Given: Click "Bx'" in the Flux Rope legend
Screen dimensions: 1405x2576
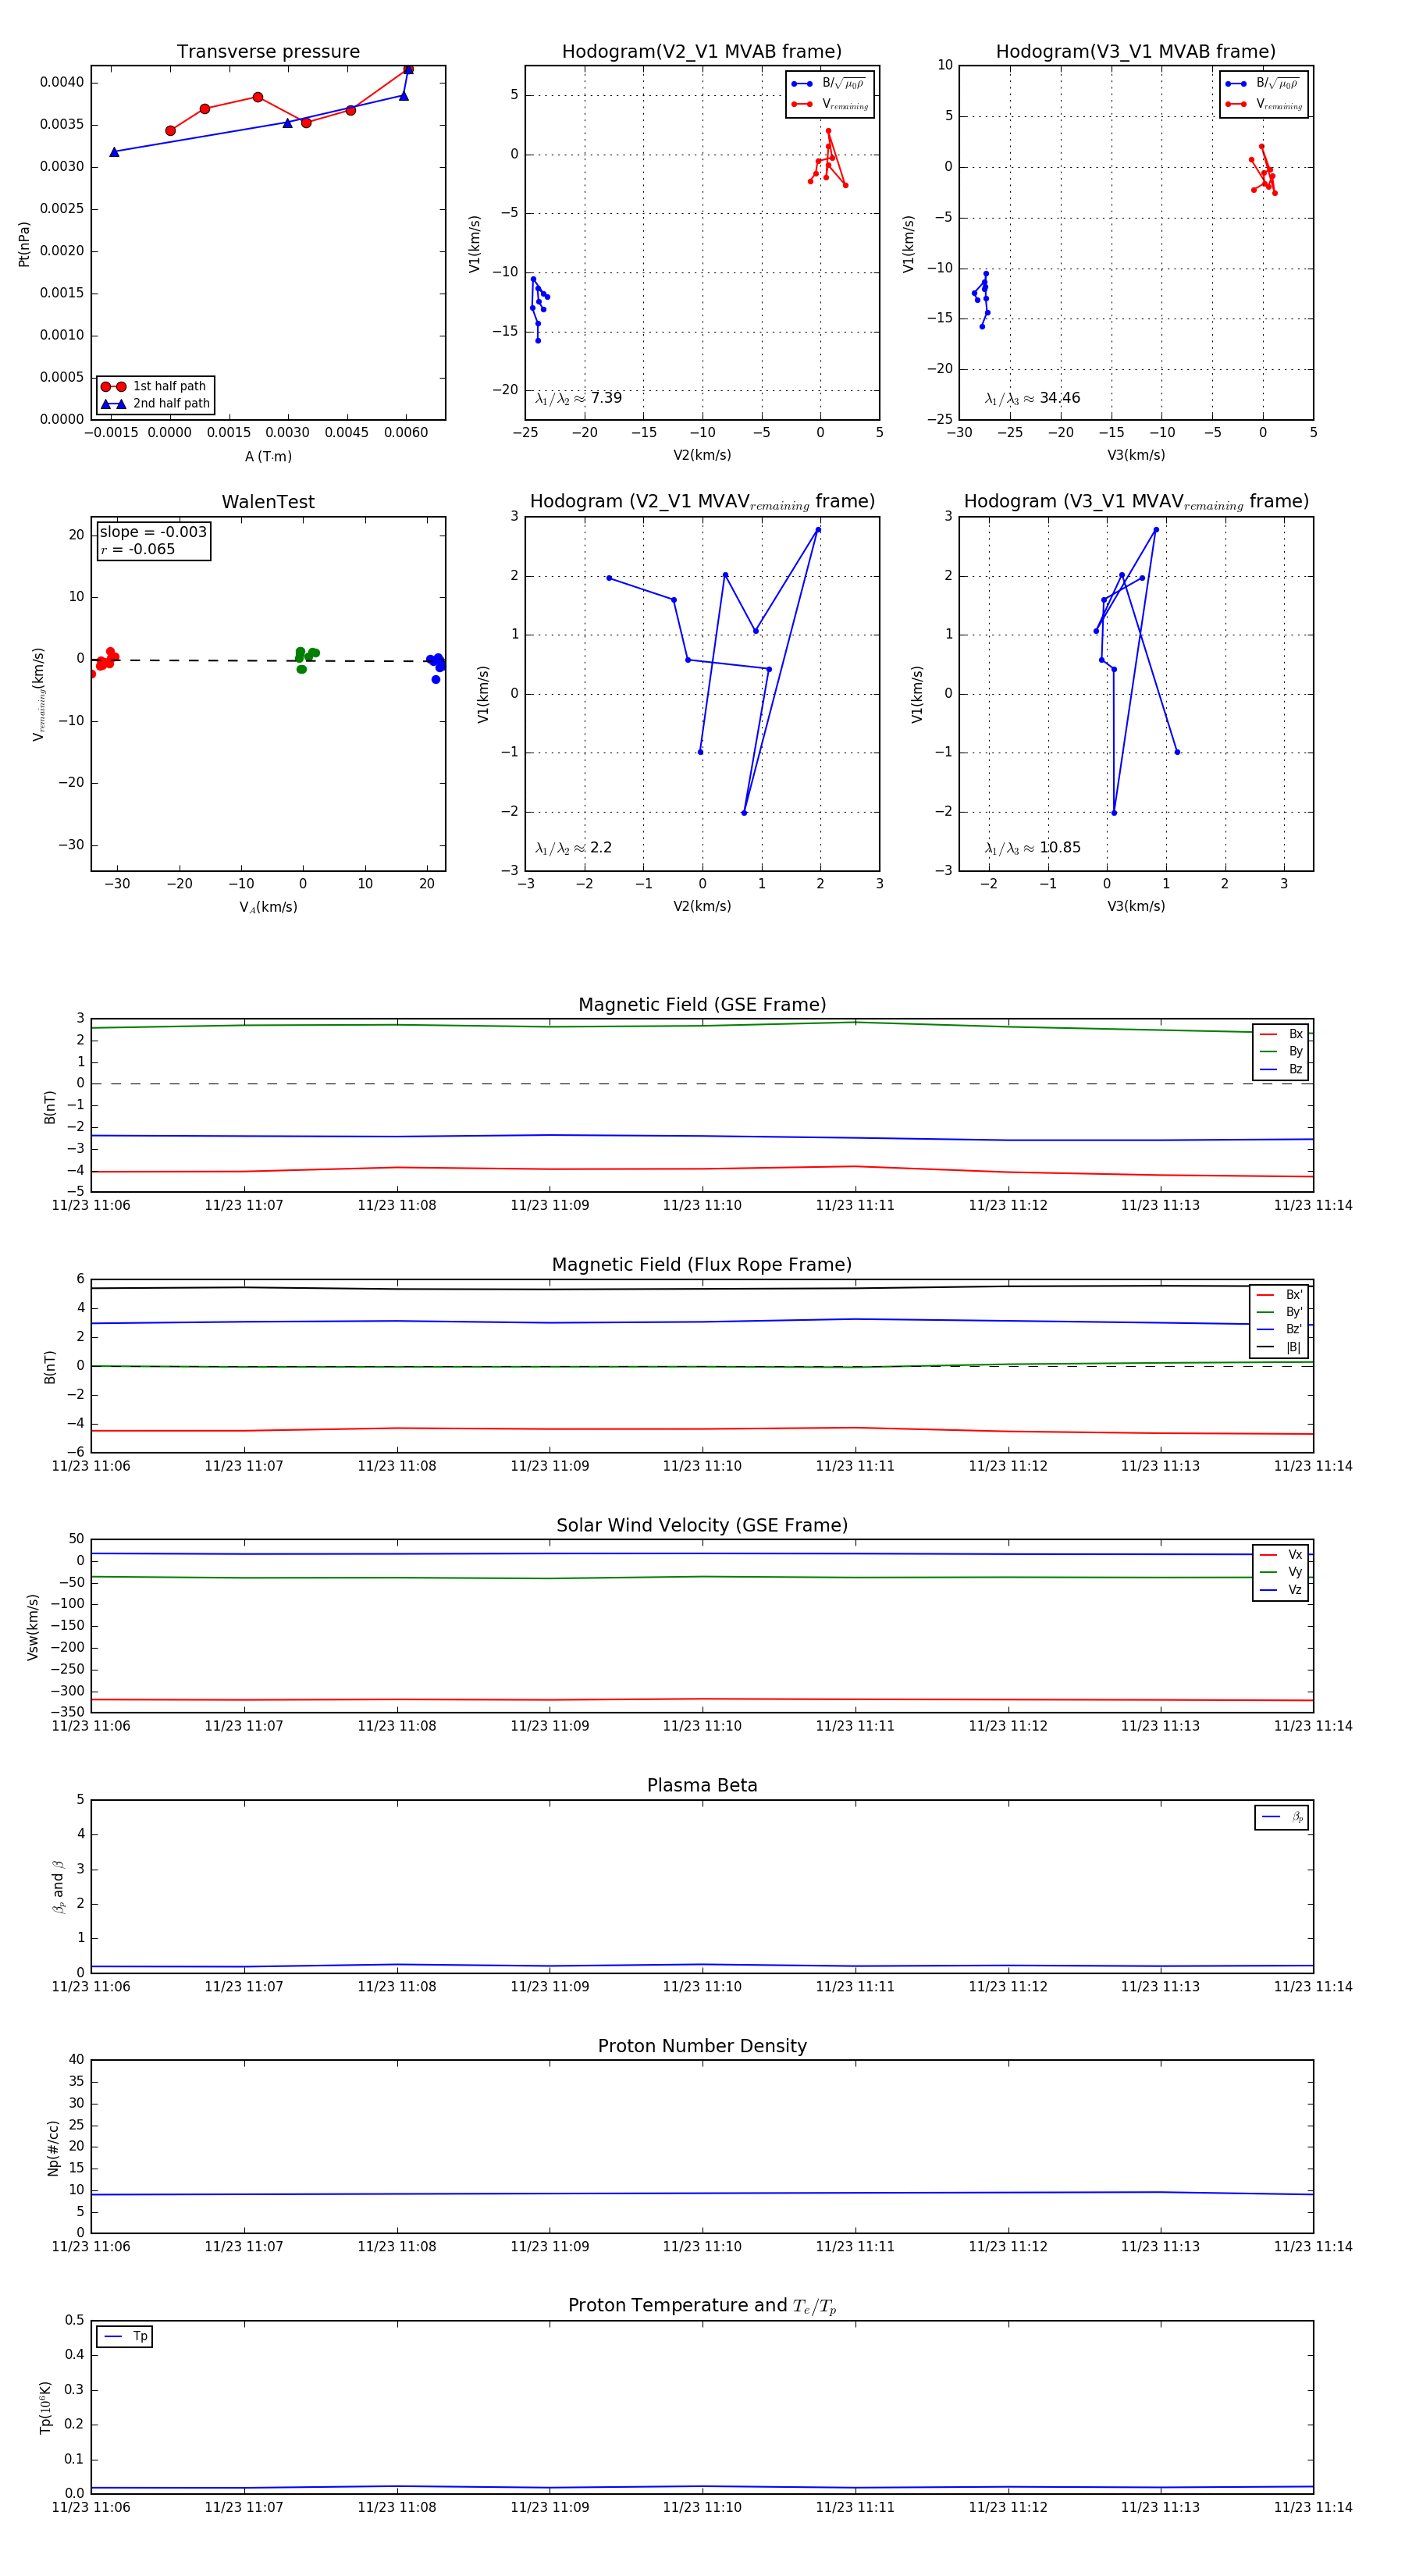Looking at the screenshot, I should [1293, 1295].
